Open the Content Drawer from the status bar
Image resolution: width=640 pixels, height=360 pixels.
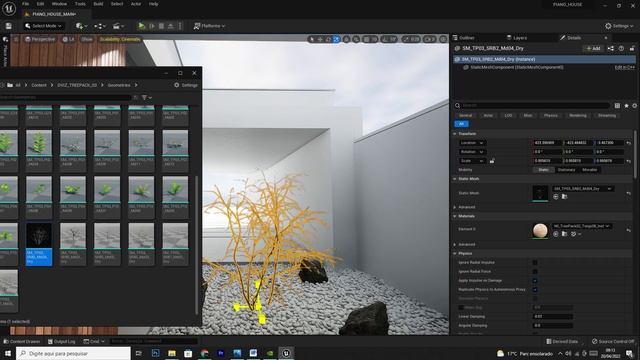[22, 341]
